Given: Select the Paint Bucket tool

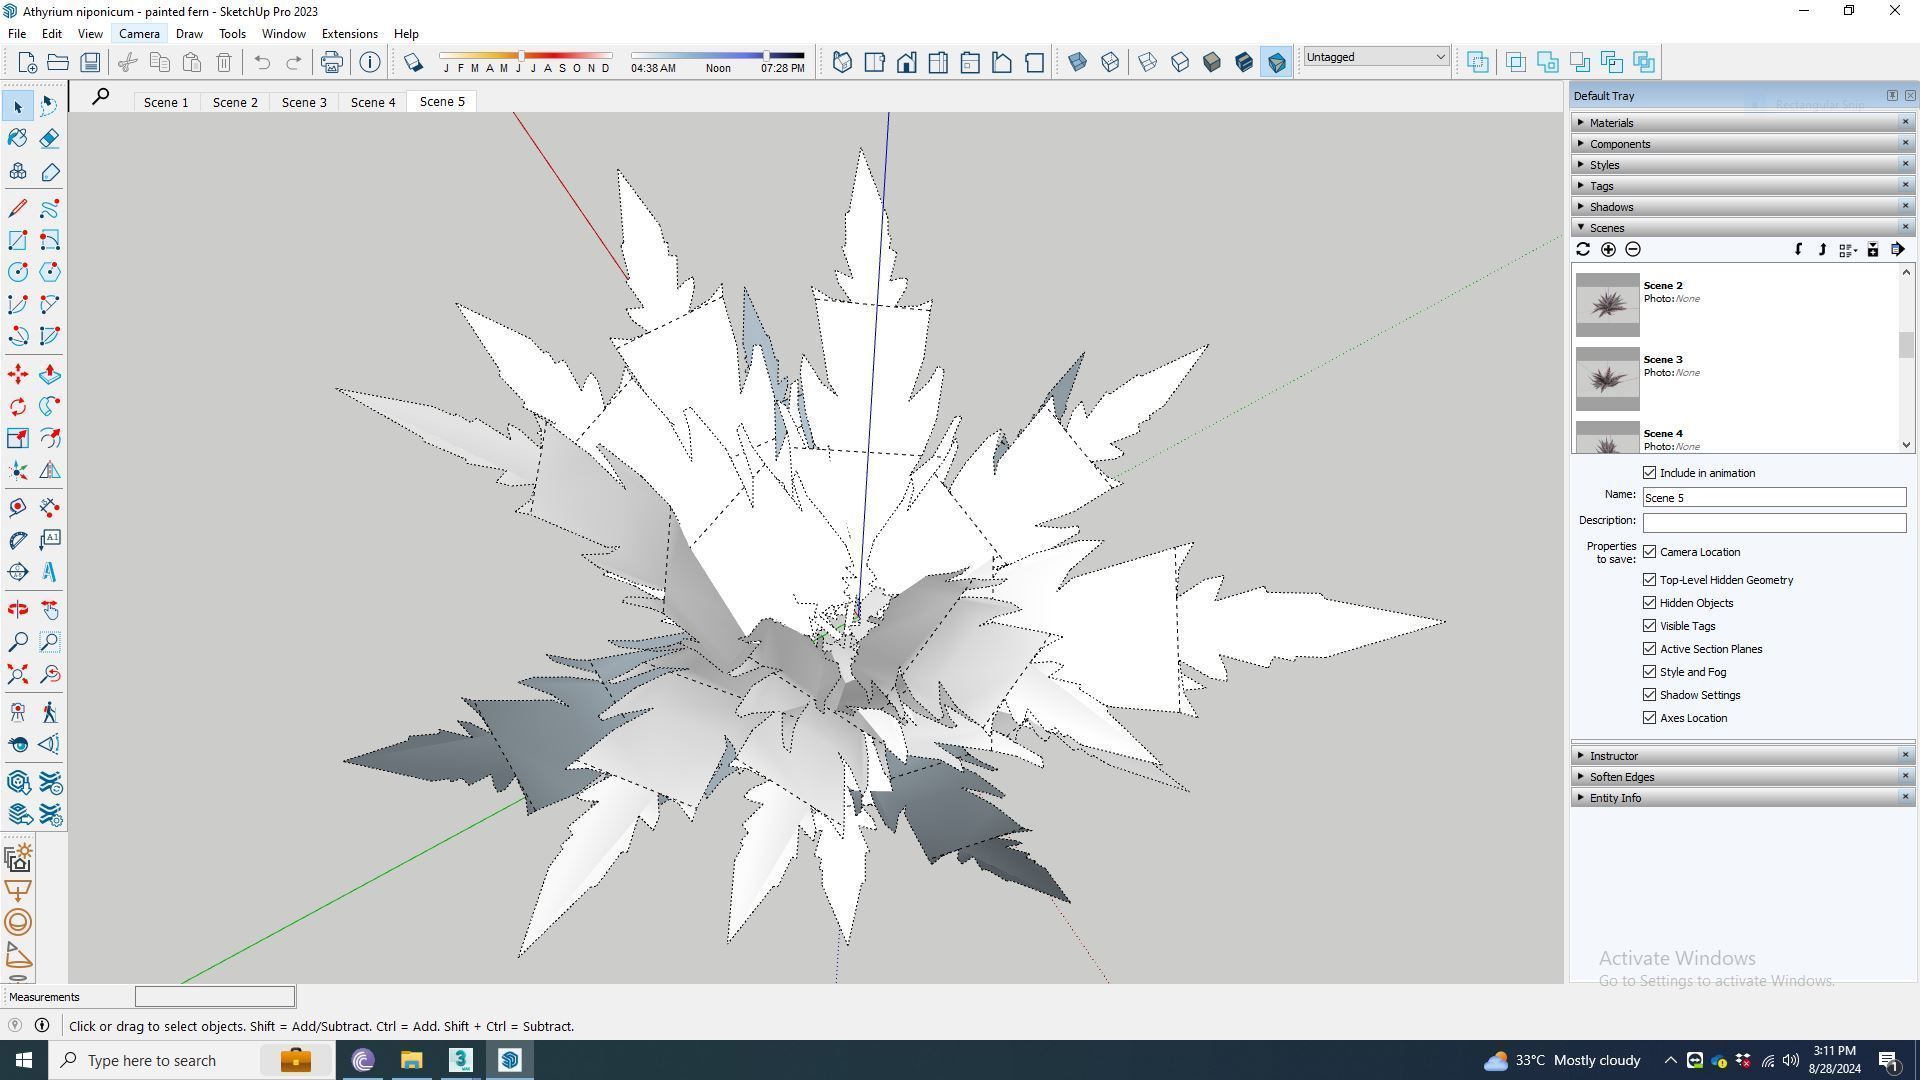Looking at the screenshot, I should tap(18, 138).
